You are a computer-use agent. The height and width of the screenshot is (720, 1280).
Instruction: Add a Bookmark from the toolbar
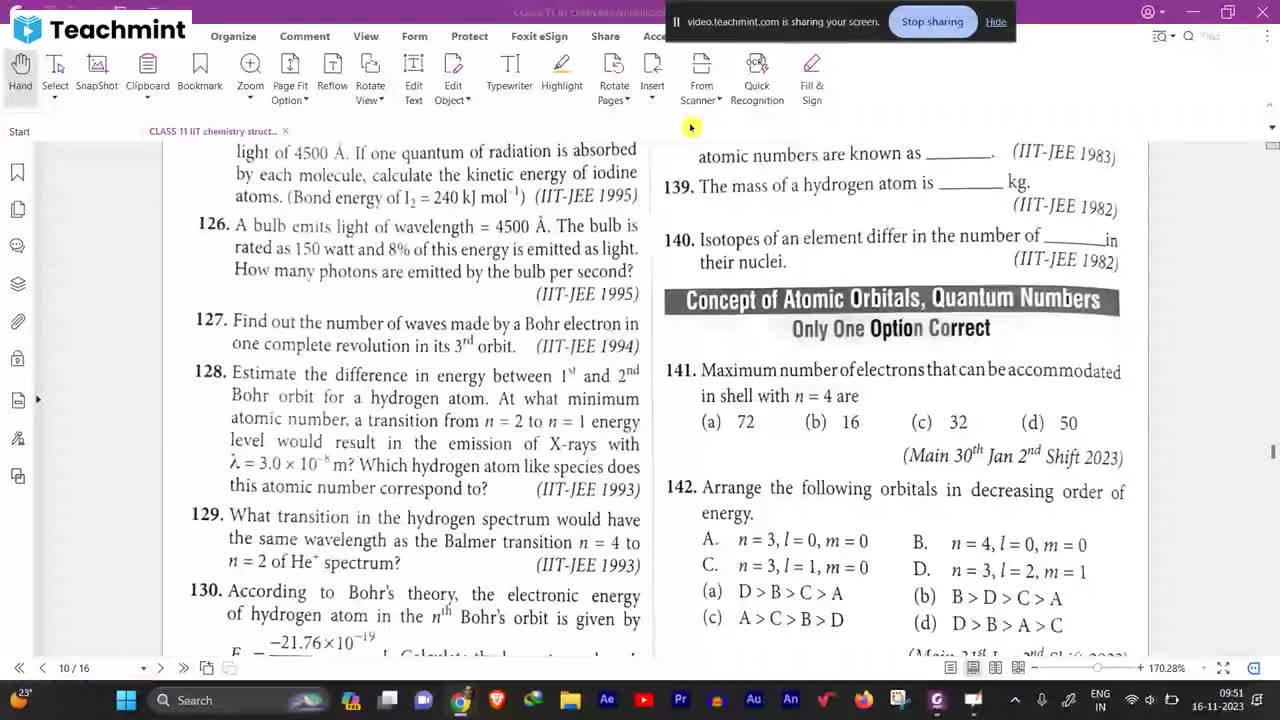(x=200, y=73)
